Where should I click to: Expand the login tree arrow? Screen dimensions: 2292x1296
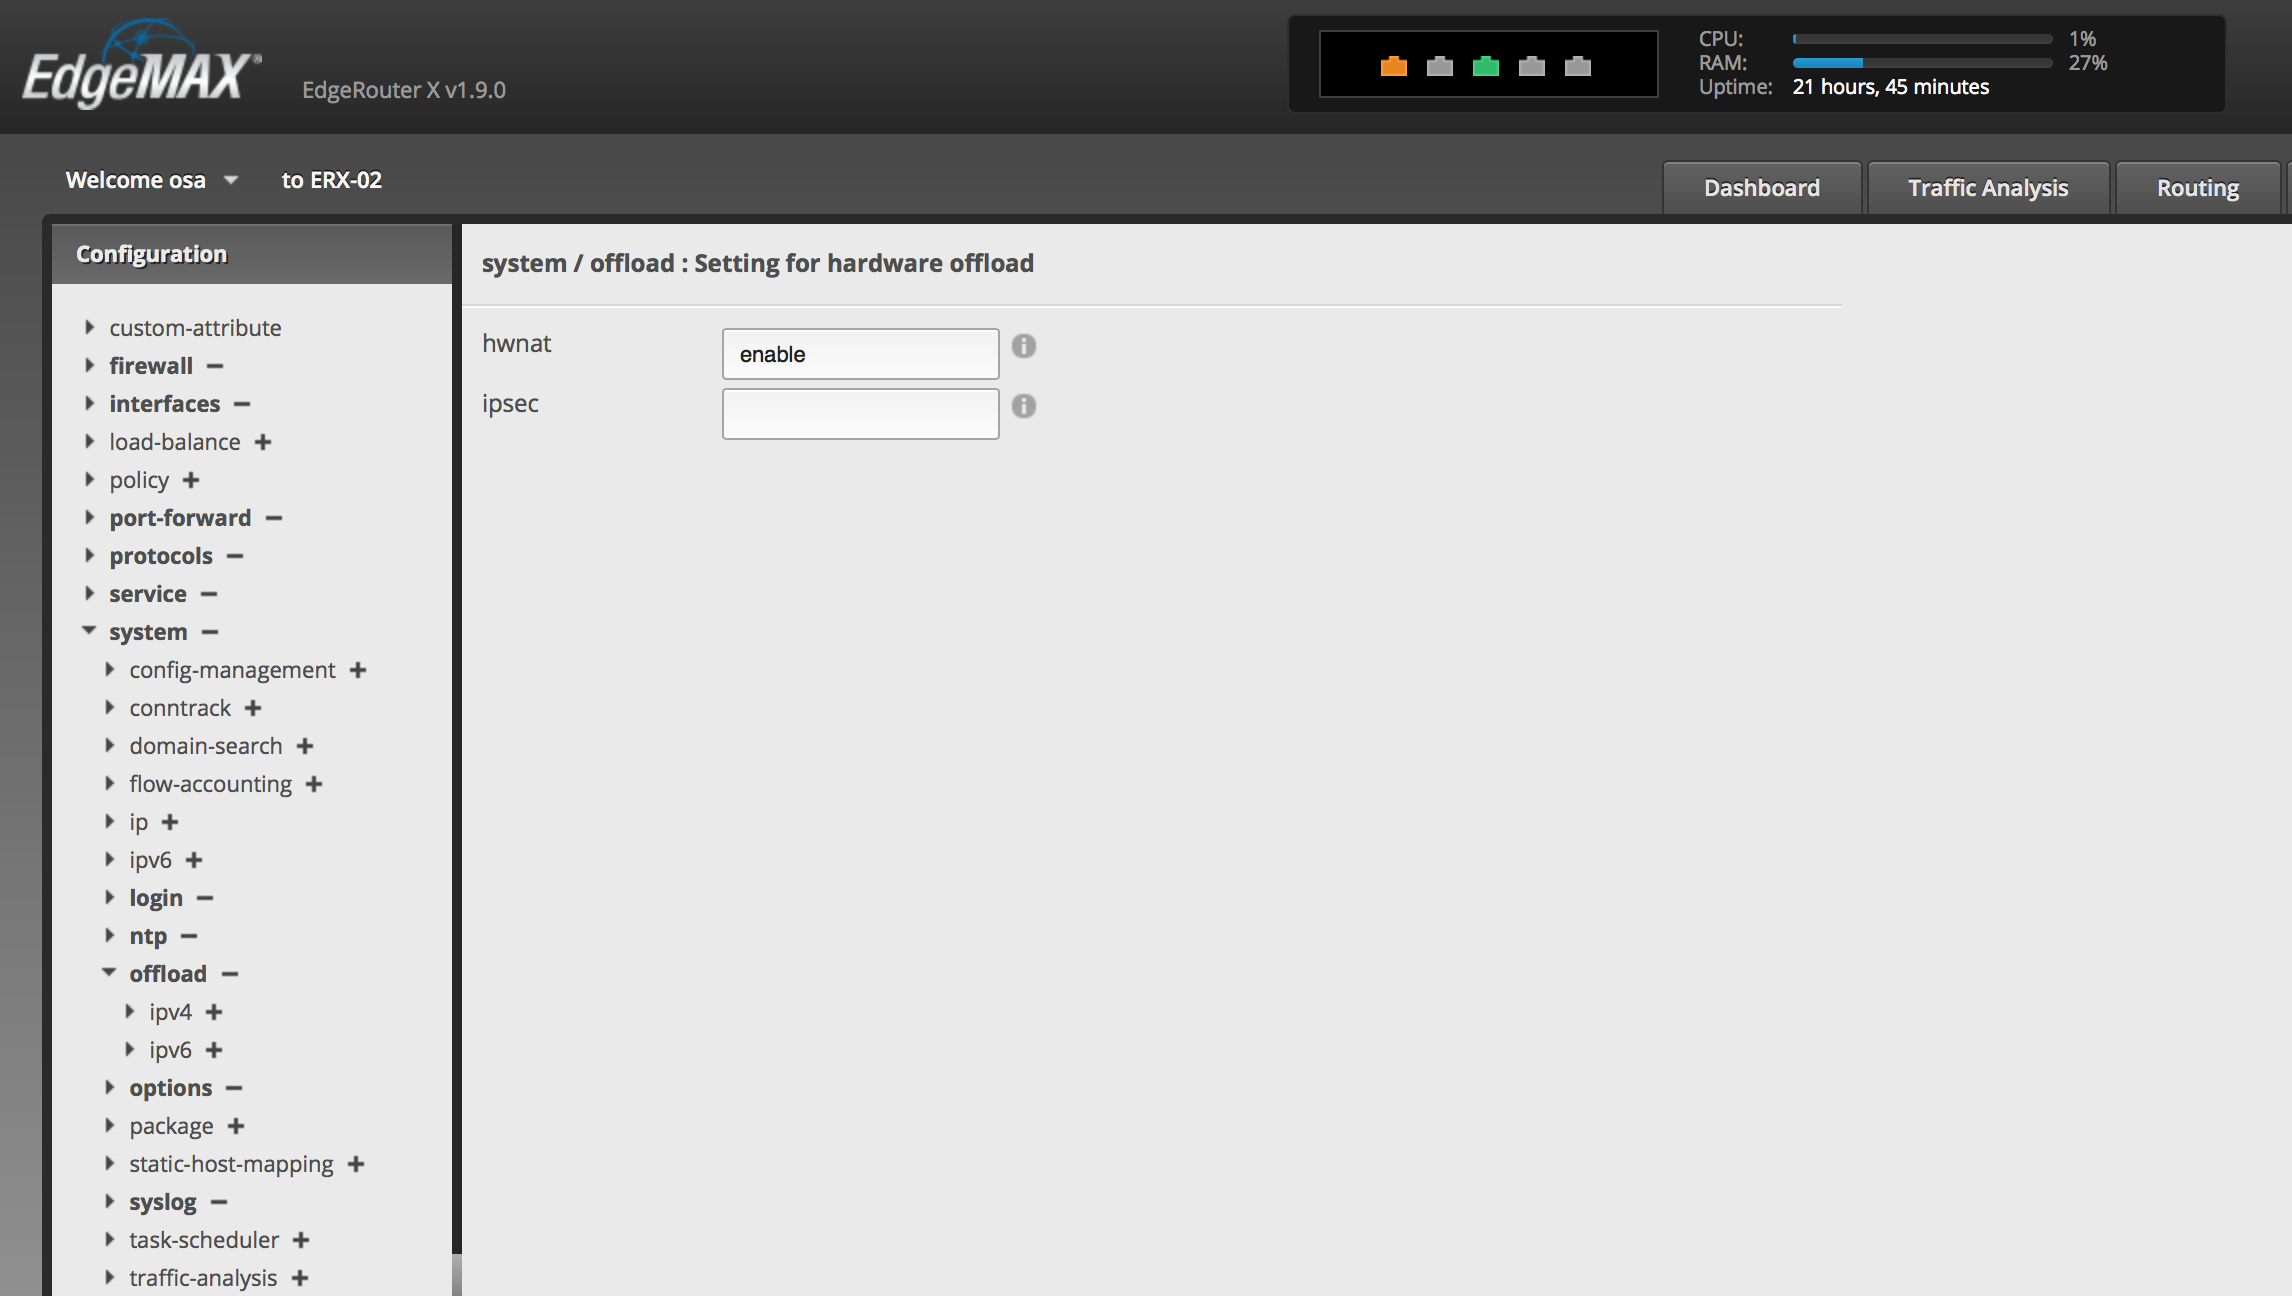point(110,897)
